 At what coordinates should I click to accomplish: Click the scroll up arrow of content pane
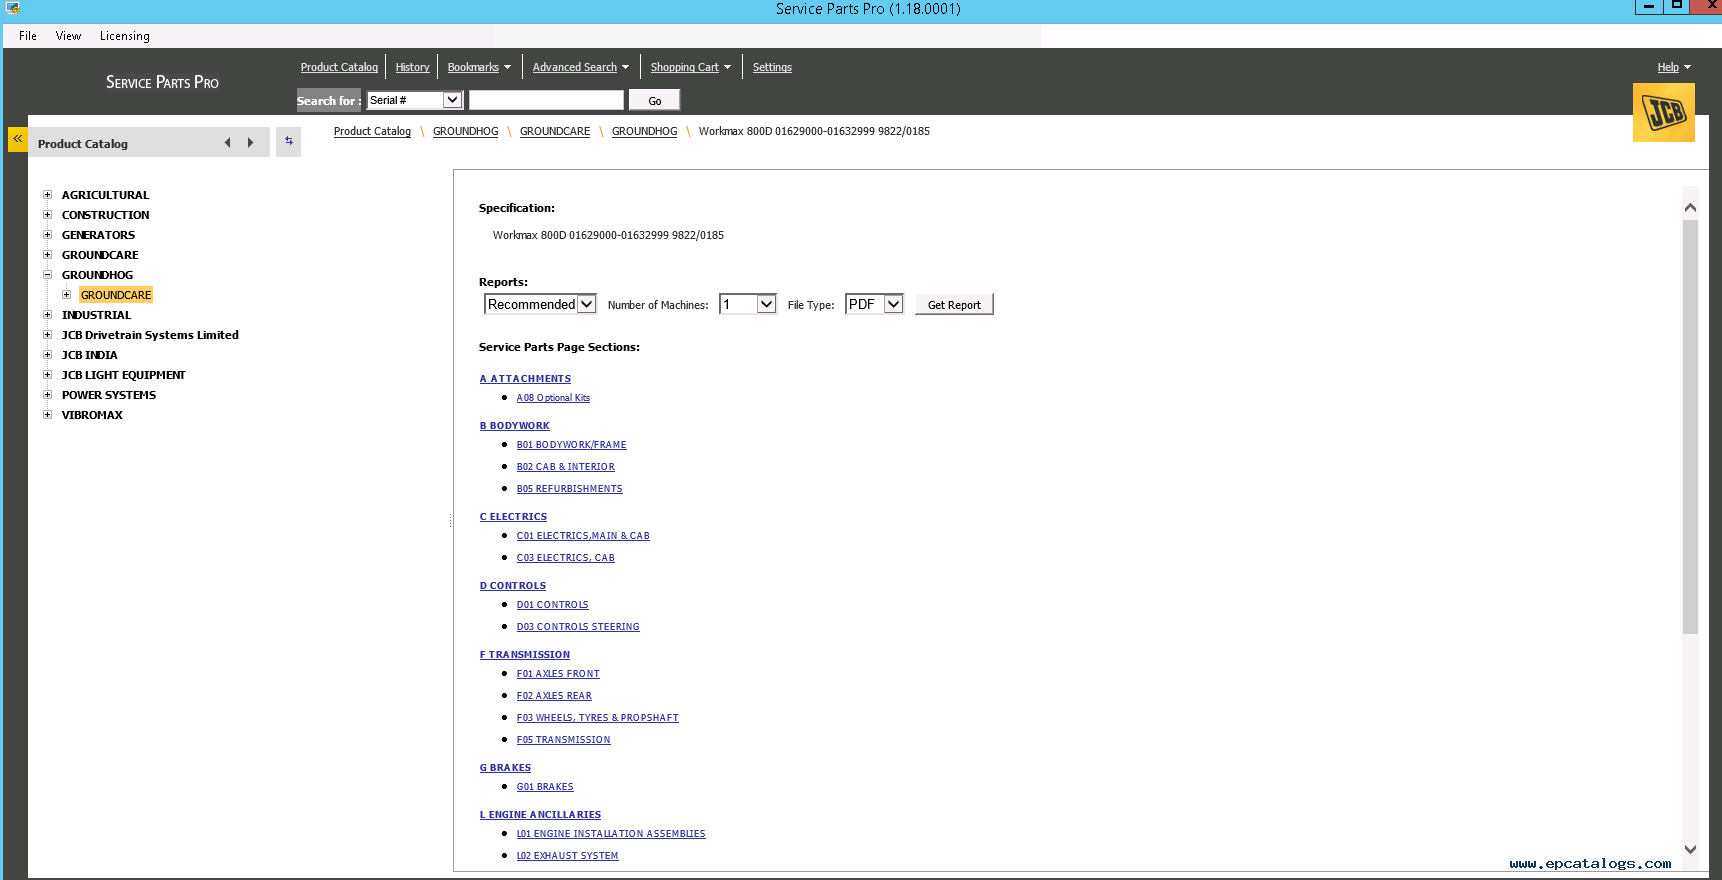[x=1690, y=207]
